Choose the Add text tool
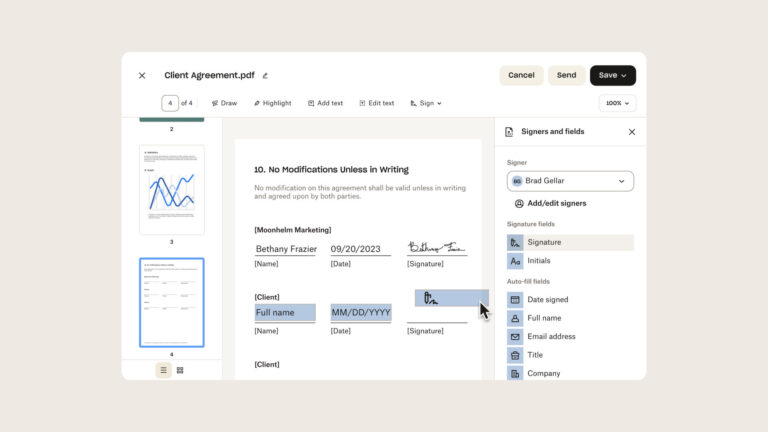Screen dimensions: 768x432 [325, 103]
